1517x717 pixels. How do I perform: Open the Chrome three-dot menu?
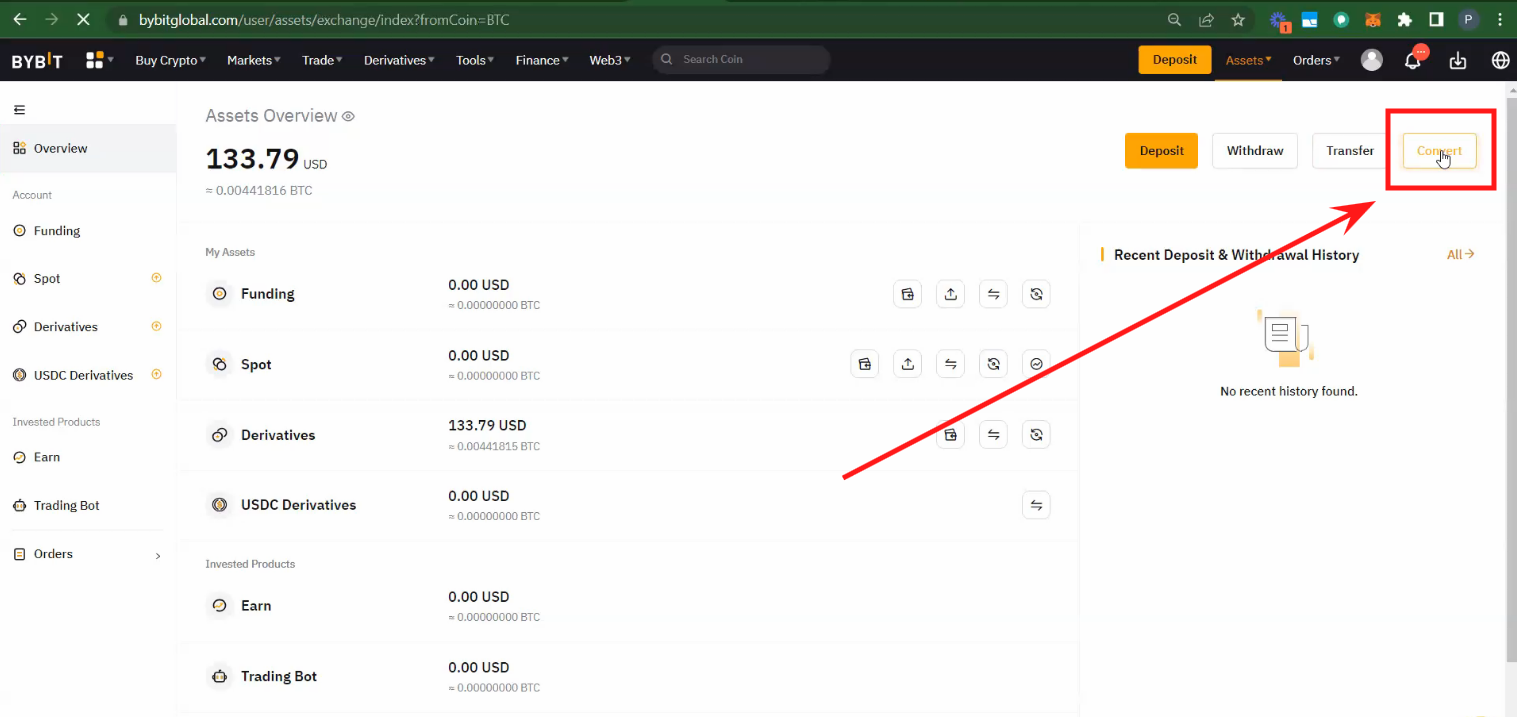click(x=1499, y=19)
